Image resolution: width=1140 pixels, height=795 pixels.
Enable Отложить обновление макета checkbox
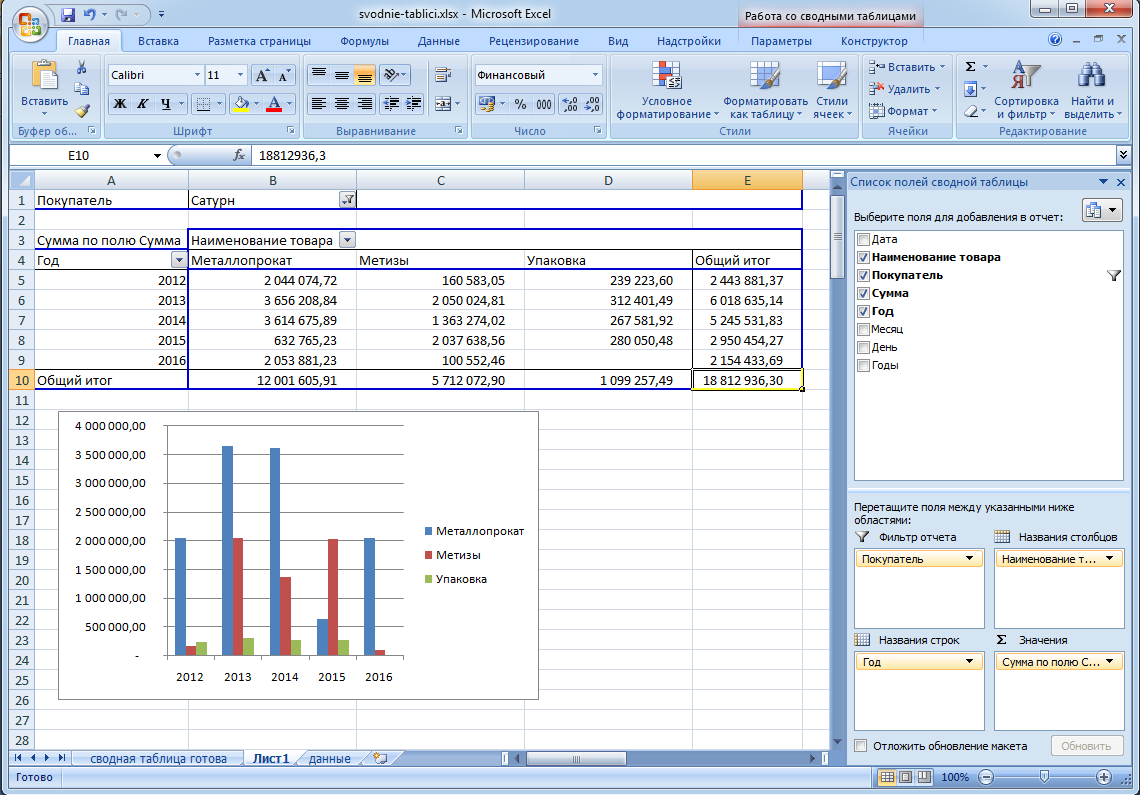coord(861,746)
